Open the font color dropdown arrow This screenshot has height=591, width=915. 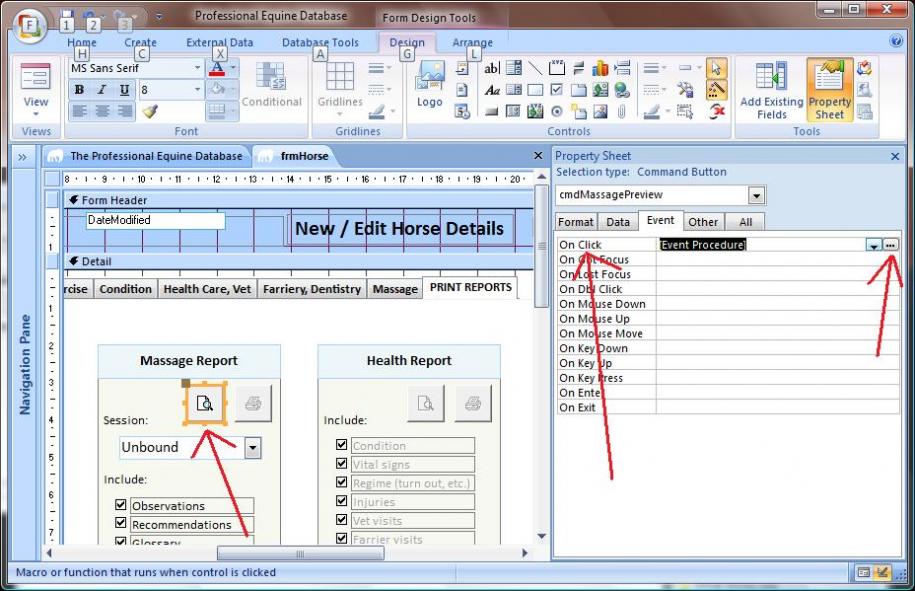pyautogui.click(x=232, y=68)
